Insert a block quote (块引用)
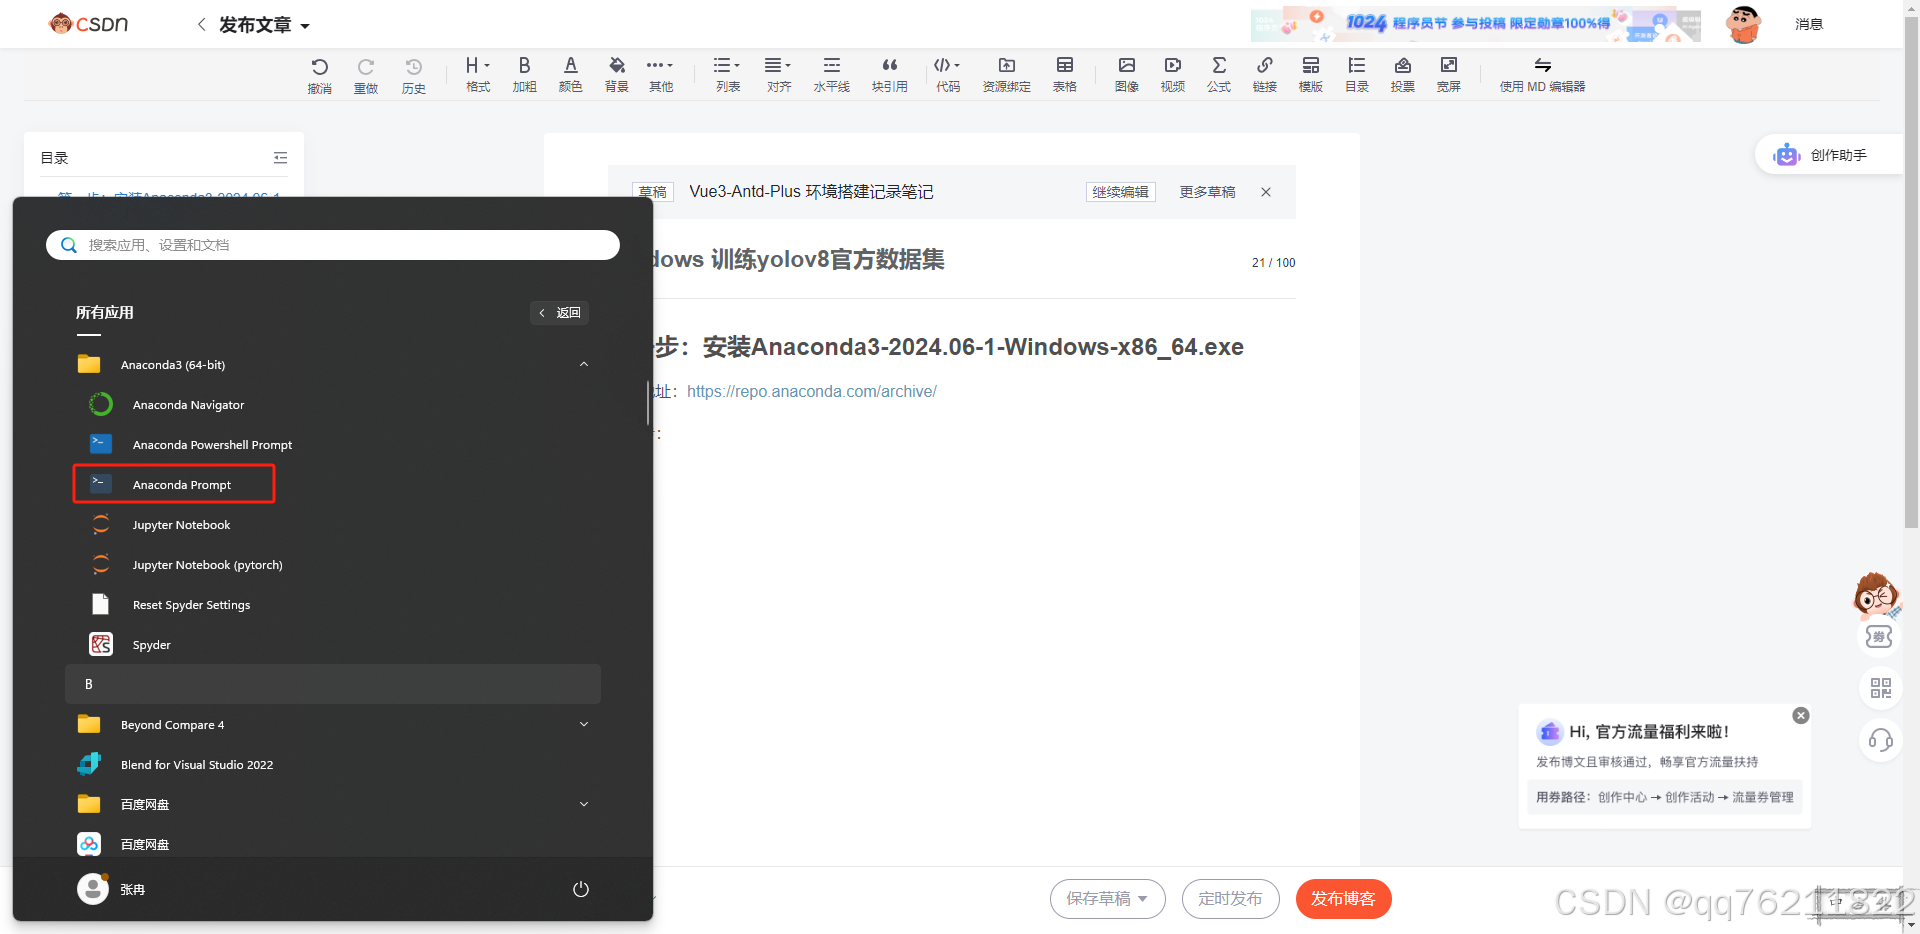The width and height of the screenshot is (1920, 934). click(x=889, y=74)
